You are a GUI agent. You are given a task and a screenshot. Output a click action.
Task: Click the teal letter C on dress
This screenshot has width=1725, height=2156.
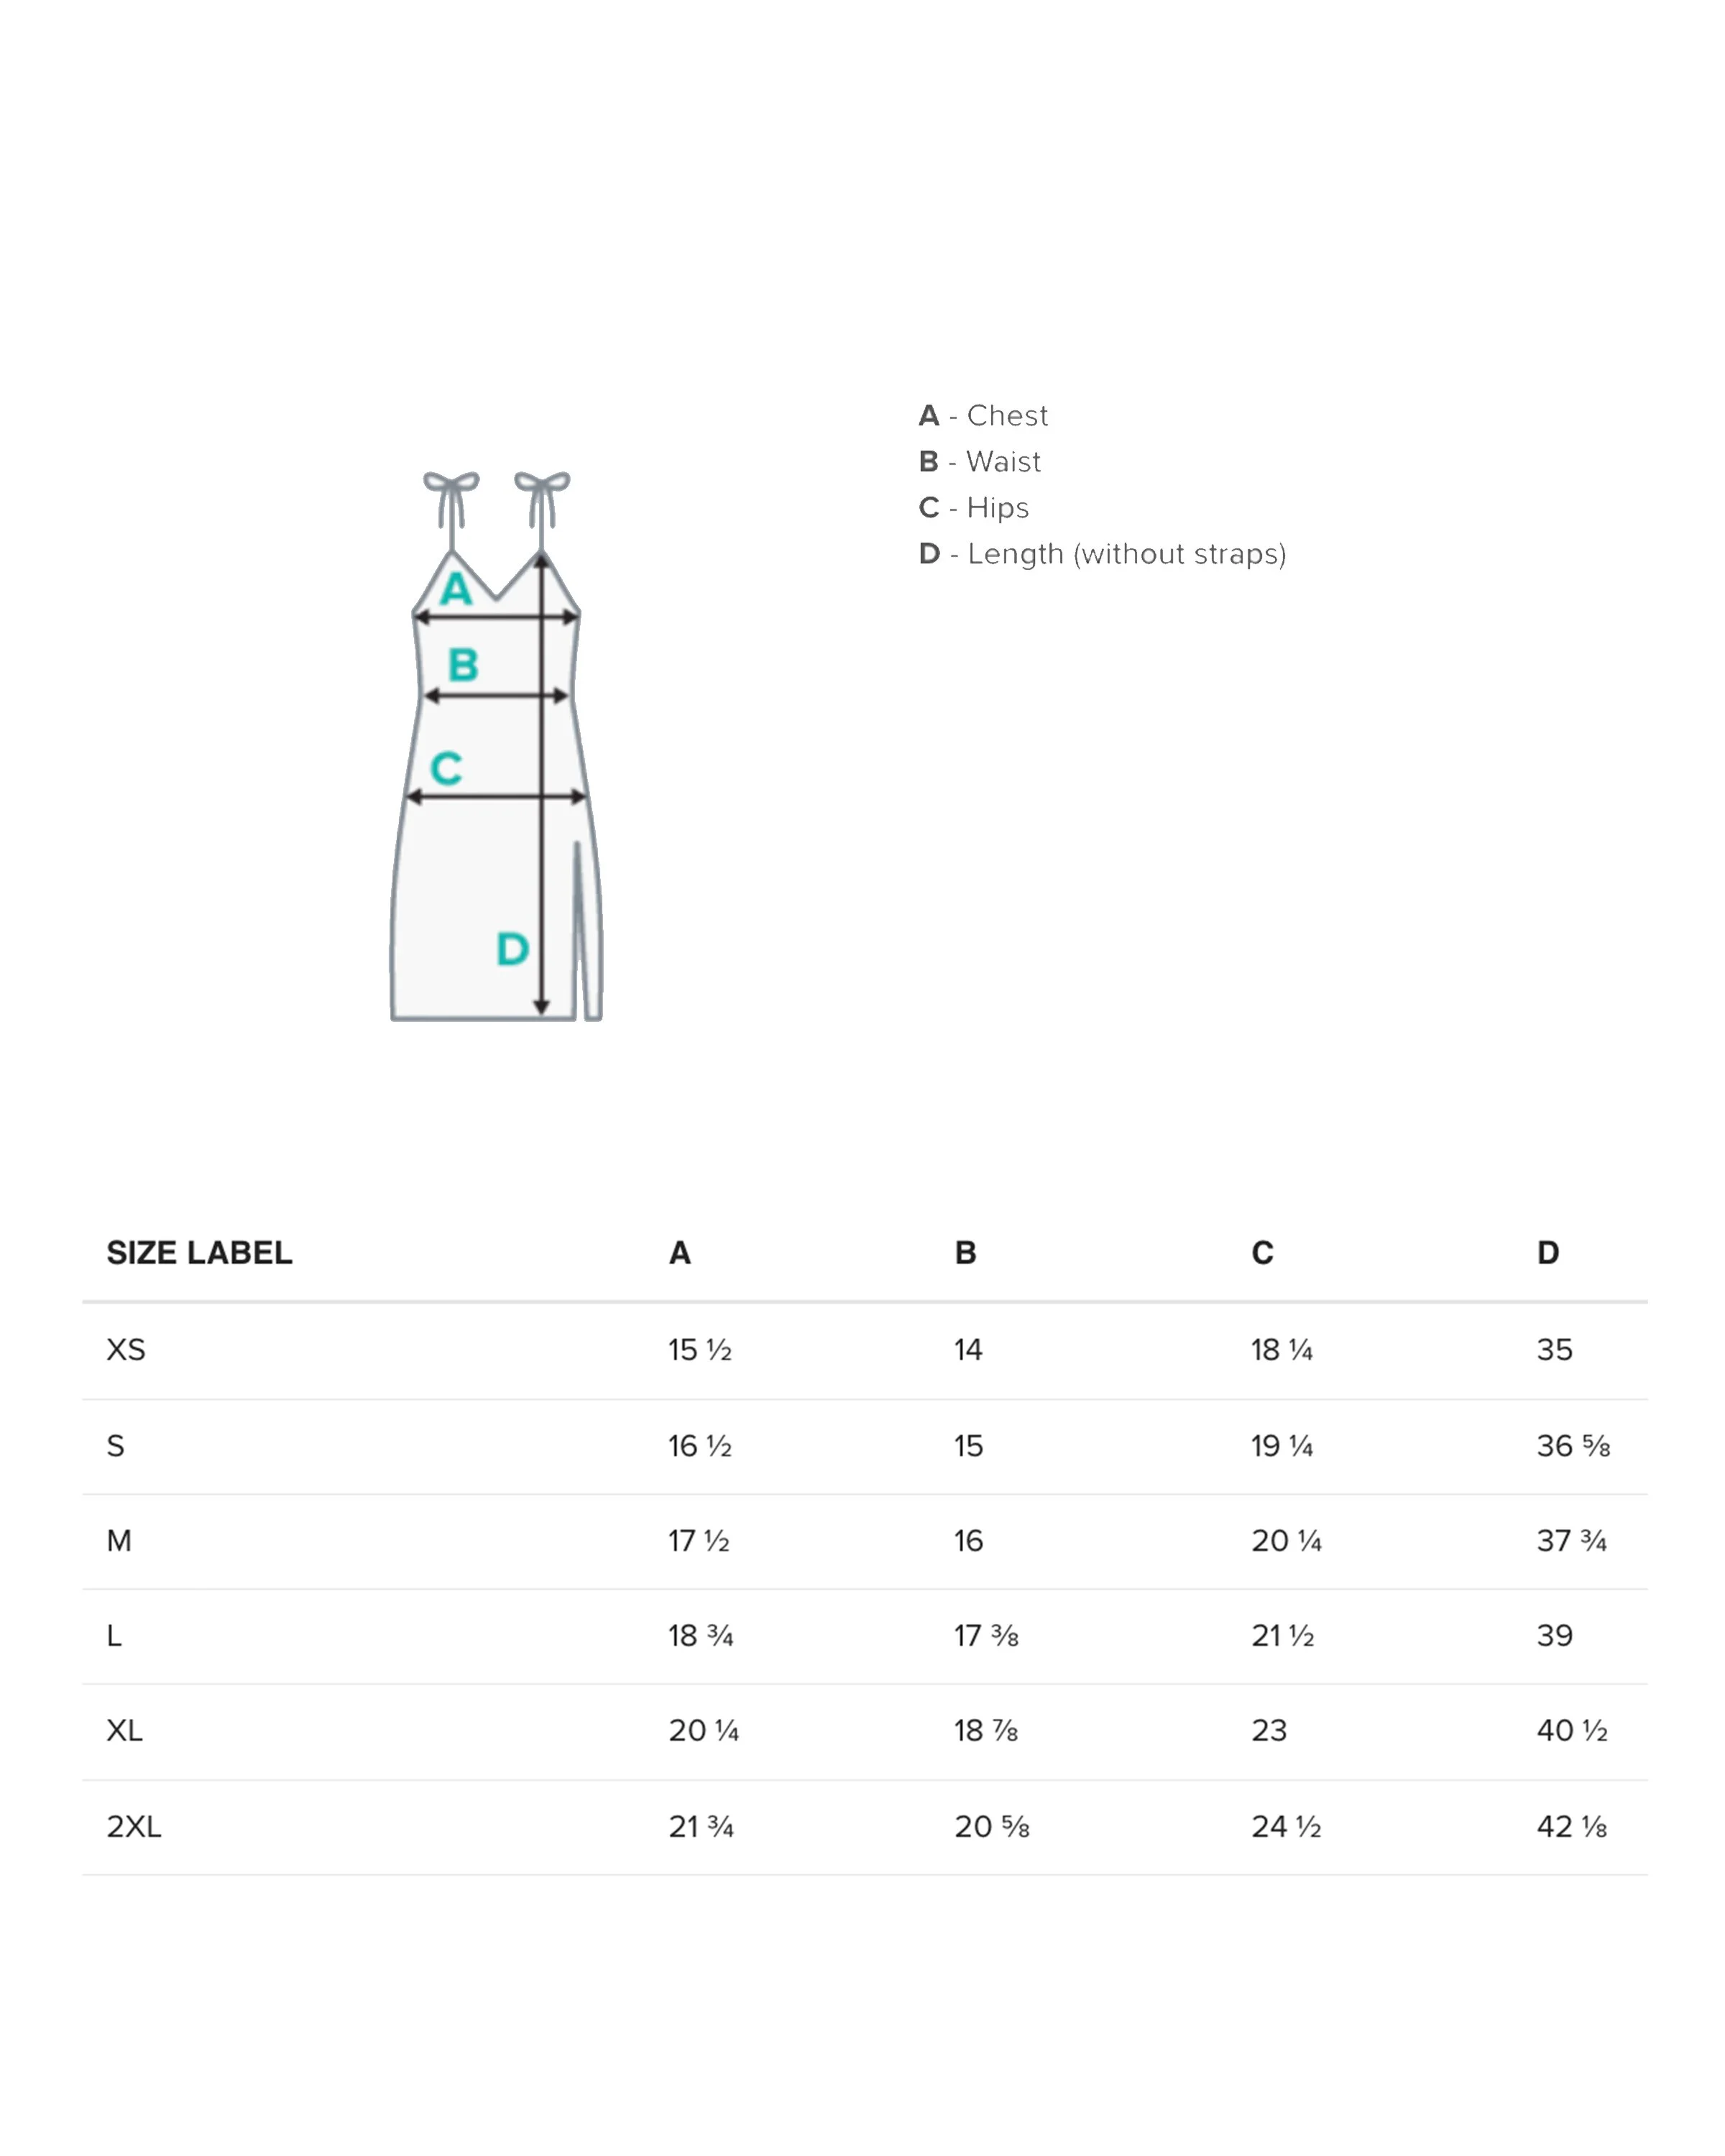[x=446, y=768]
